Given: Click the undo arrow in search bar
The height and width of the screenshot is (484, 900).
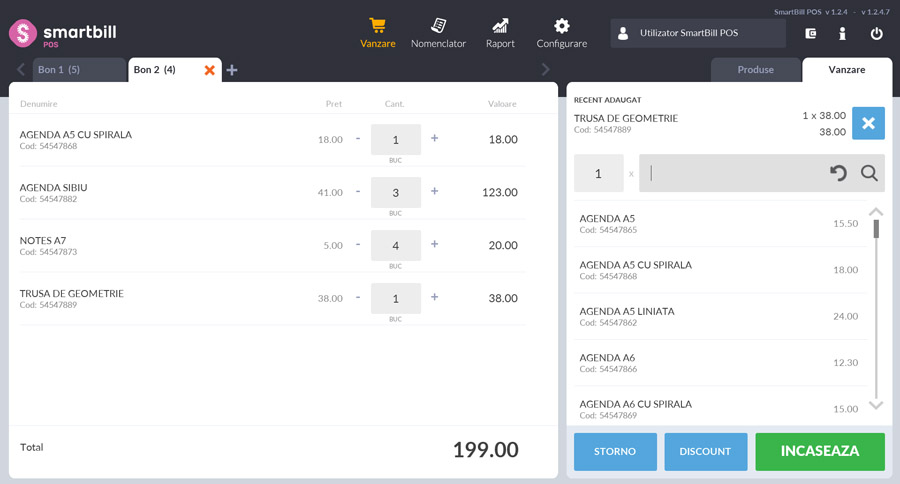Looking at the screenshot, I should point(838,173).
